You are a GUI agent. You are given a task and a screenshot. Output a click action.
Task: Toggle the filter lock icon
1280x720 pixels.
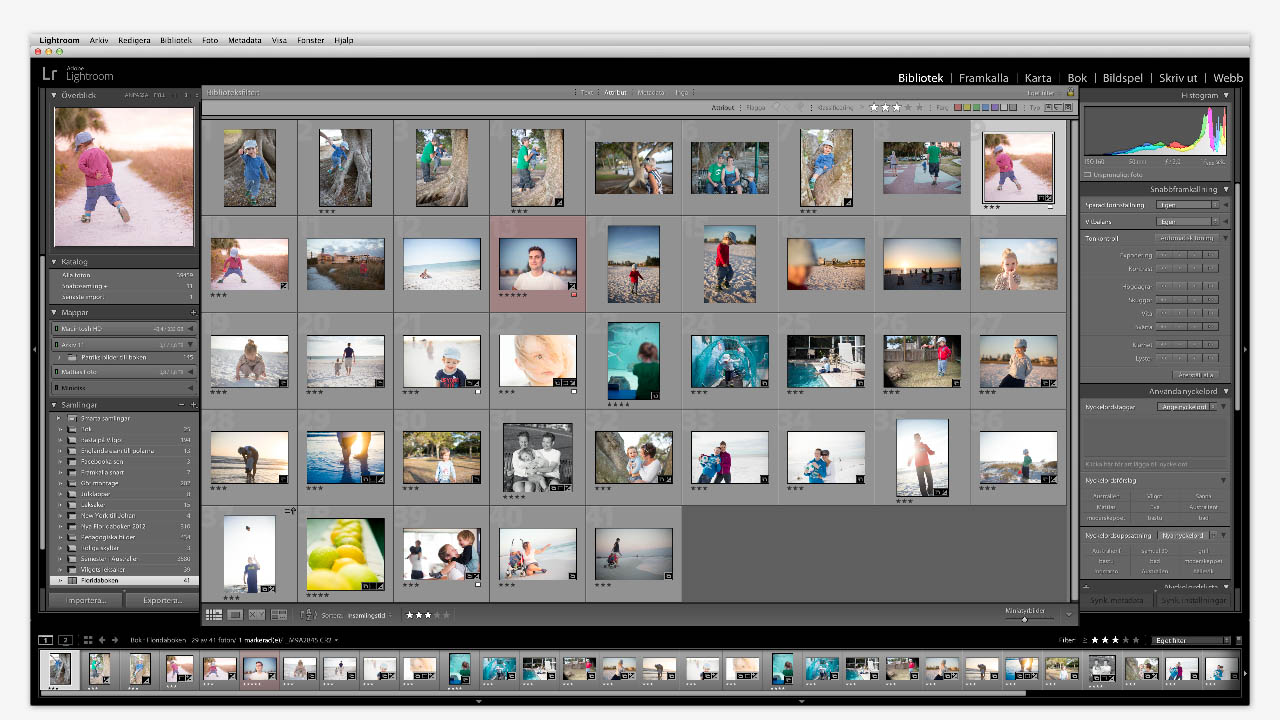click(x=1069, y=92)
